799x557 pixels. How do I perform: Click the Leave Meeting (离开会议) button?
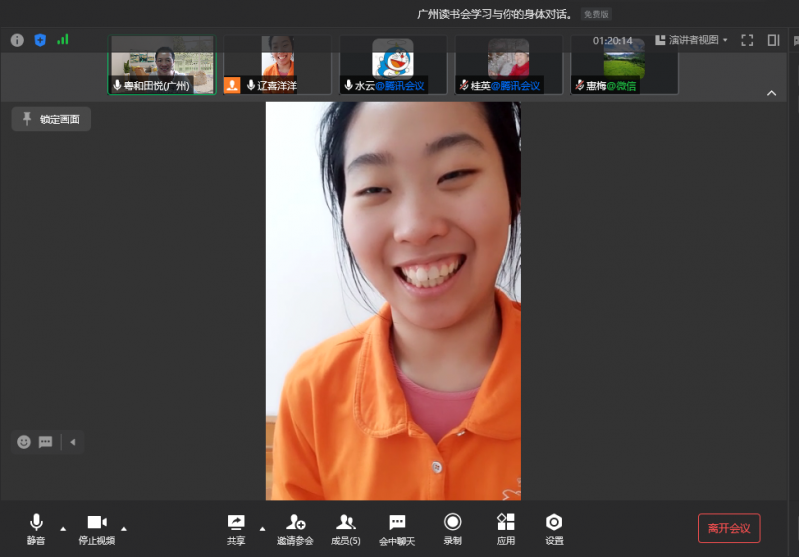coord(729,528)
